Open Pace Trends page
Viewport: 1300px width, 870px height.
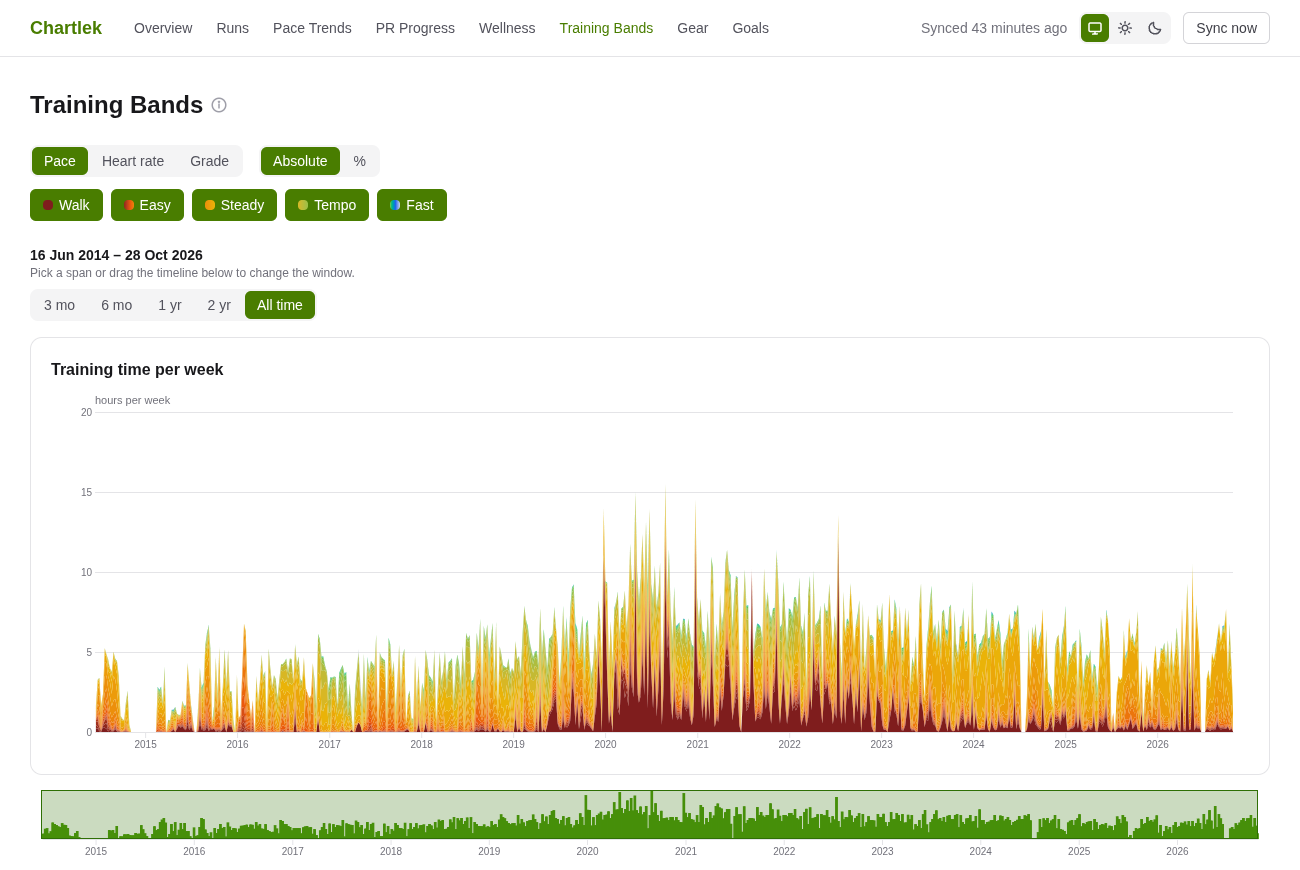(312, 28)
